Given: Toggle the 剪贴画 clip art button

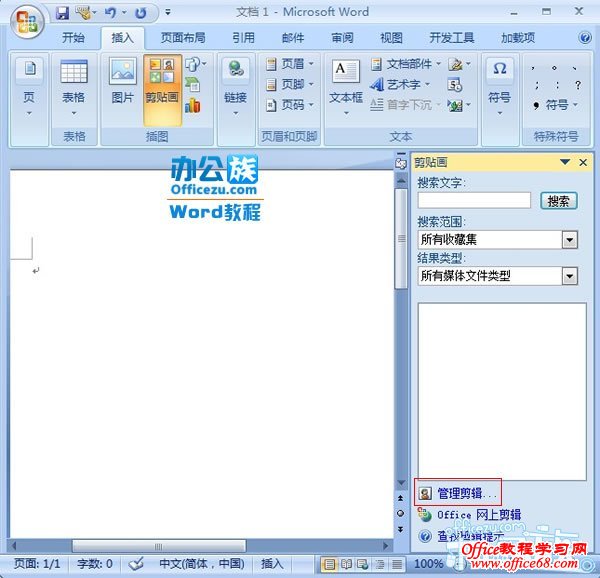Looking at the screenshot, I should pyautogui.click(x=162, y=90).
